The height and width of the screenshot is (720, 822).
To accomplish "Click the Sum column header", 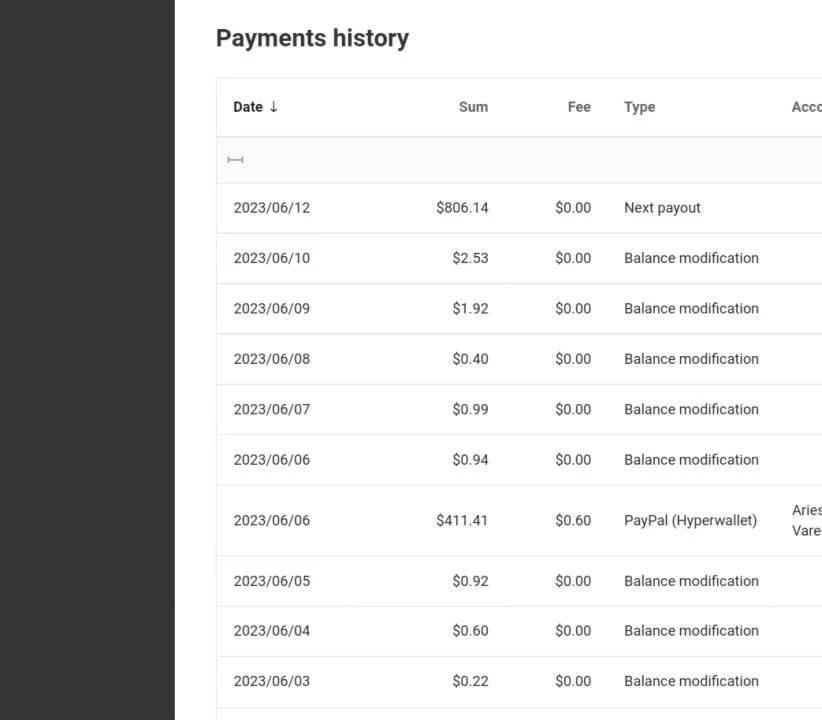I will click(473, 107).
